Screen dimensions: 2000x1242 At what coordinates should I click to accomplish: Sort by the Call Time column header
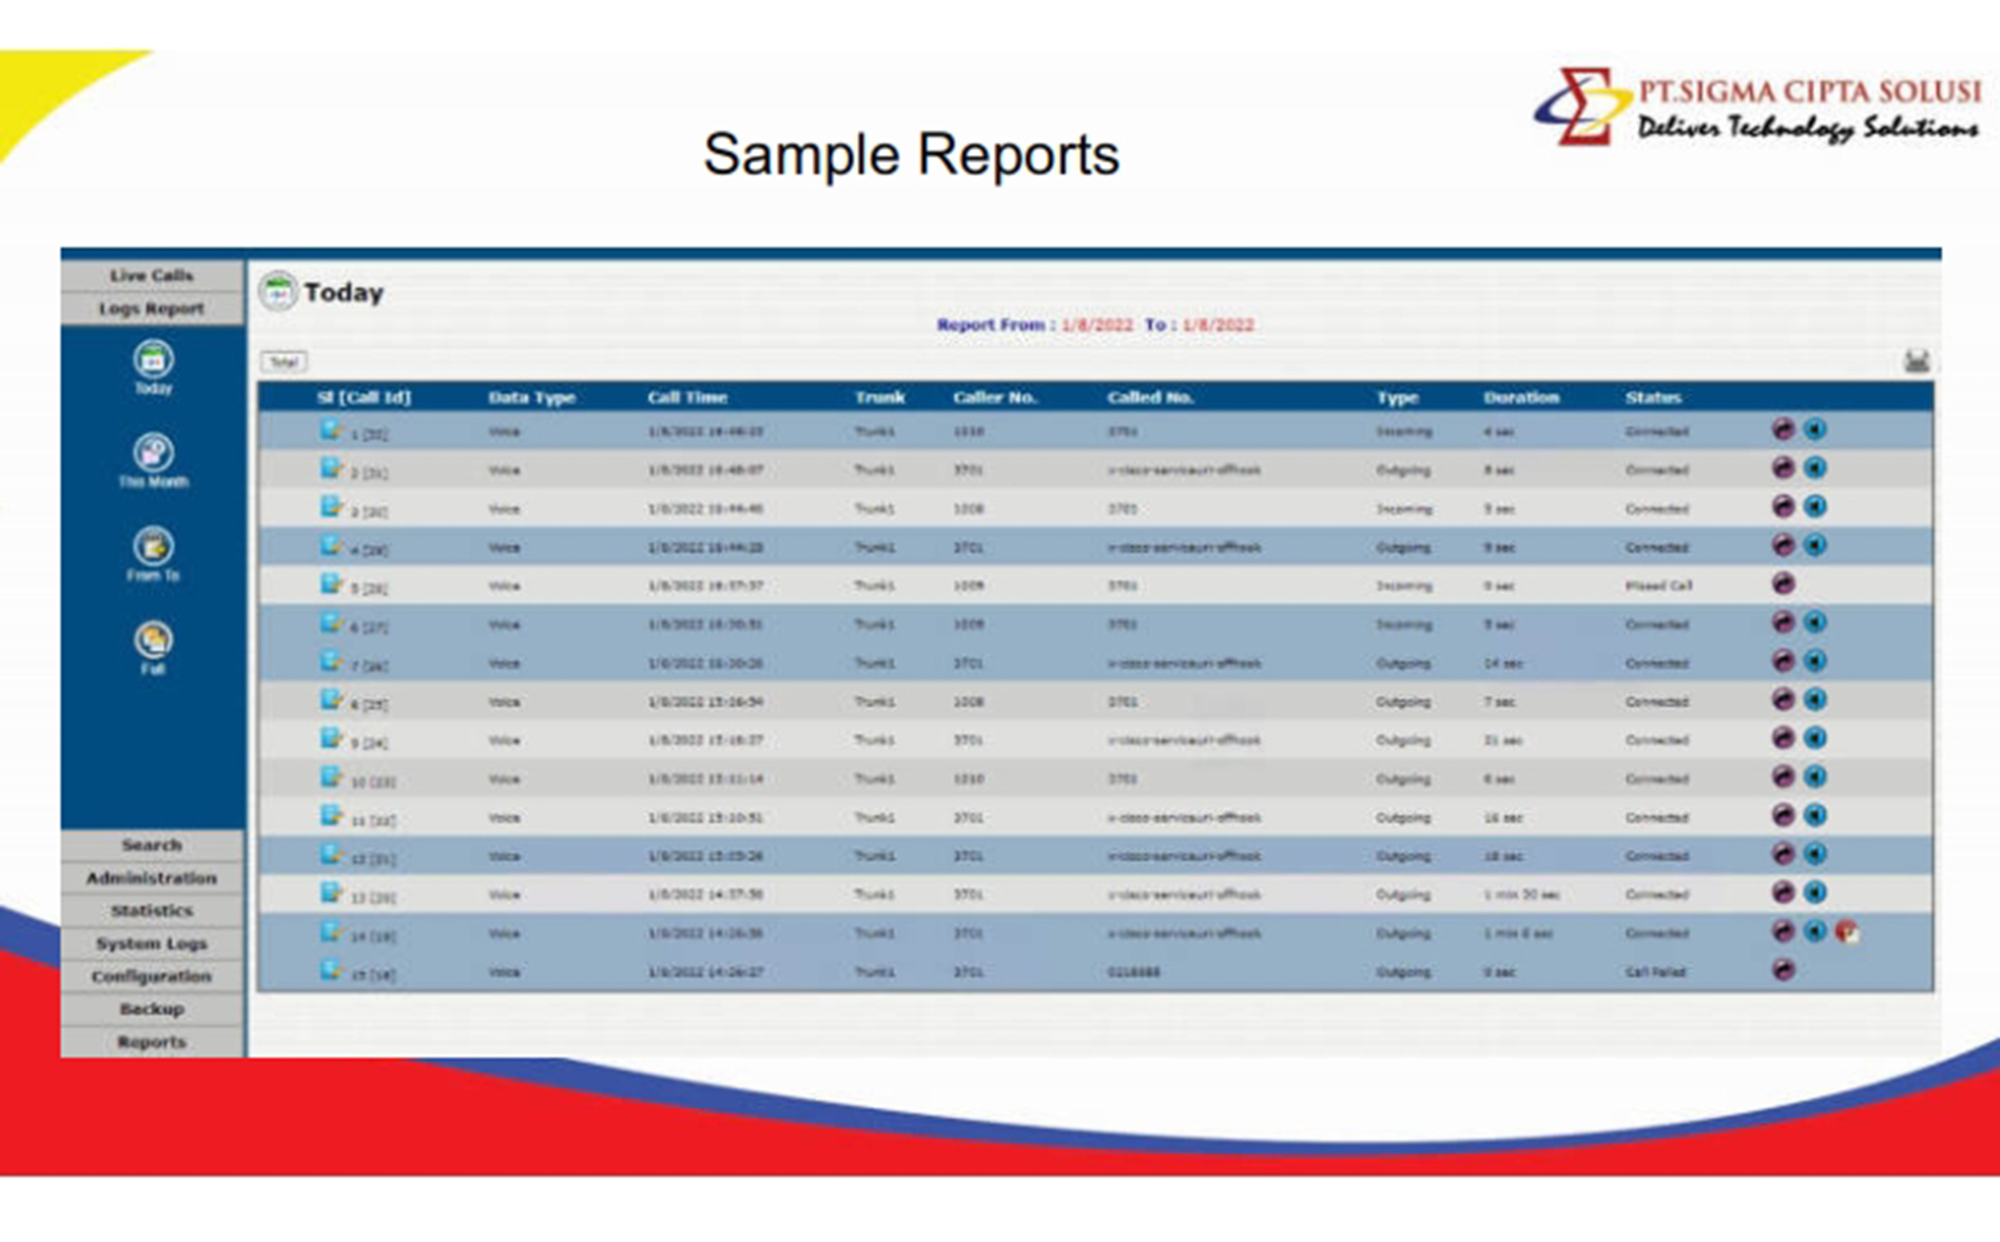click(x=687, y=397)
